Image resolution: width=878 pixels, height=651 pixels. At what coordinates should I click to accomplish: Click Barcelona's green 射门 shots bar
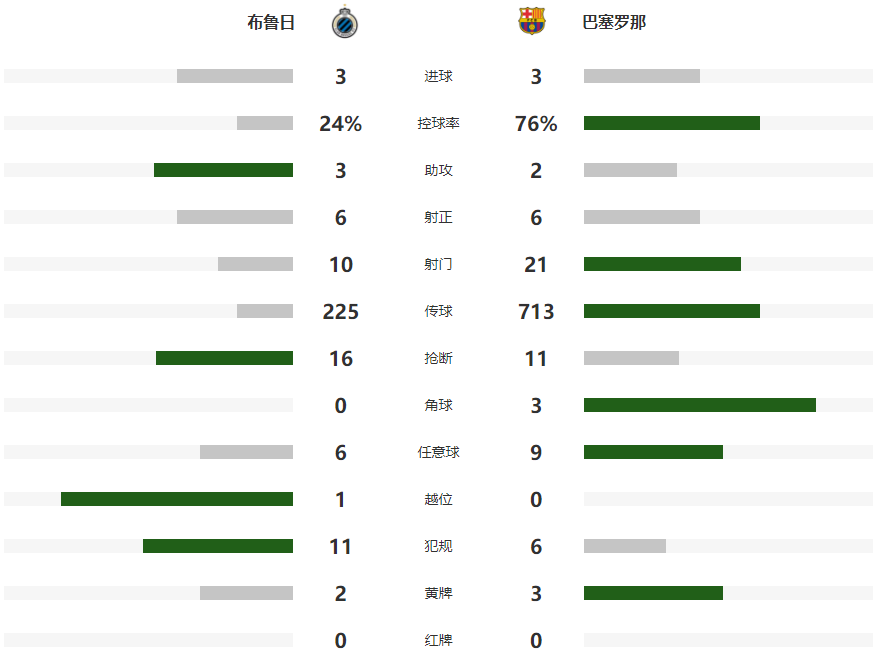point(662,264)
